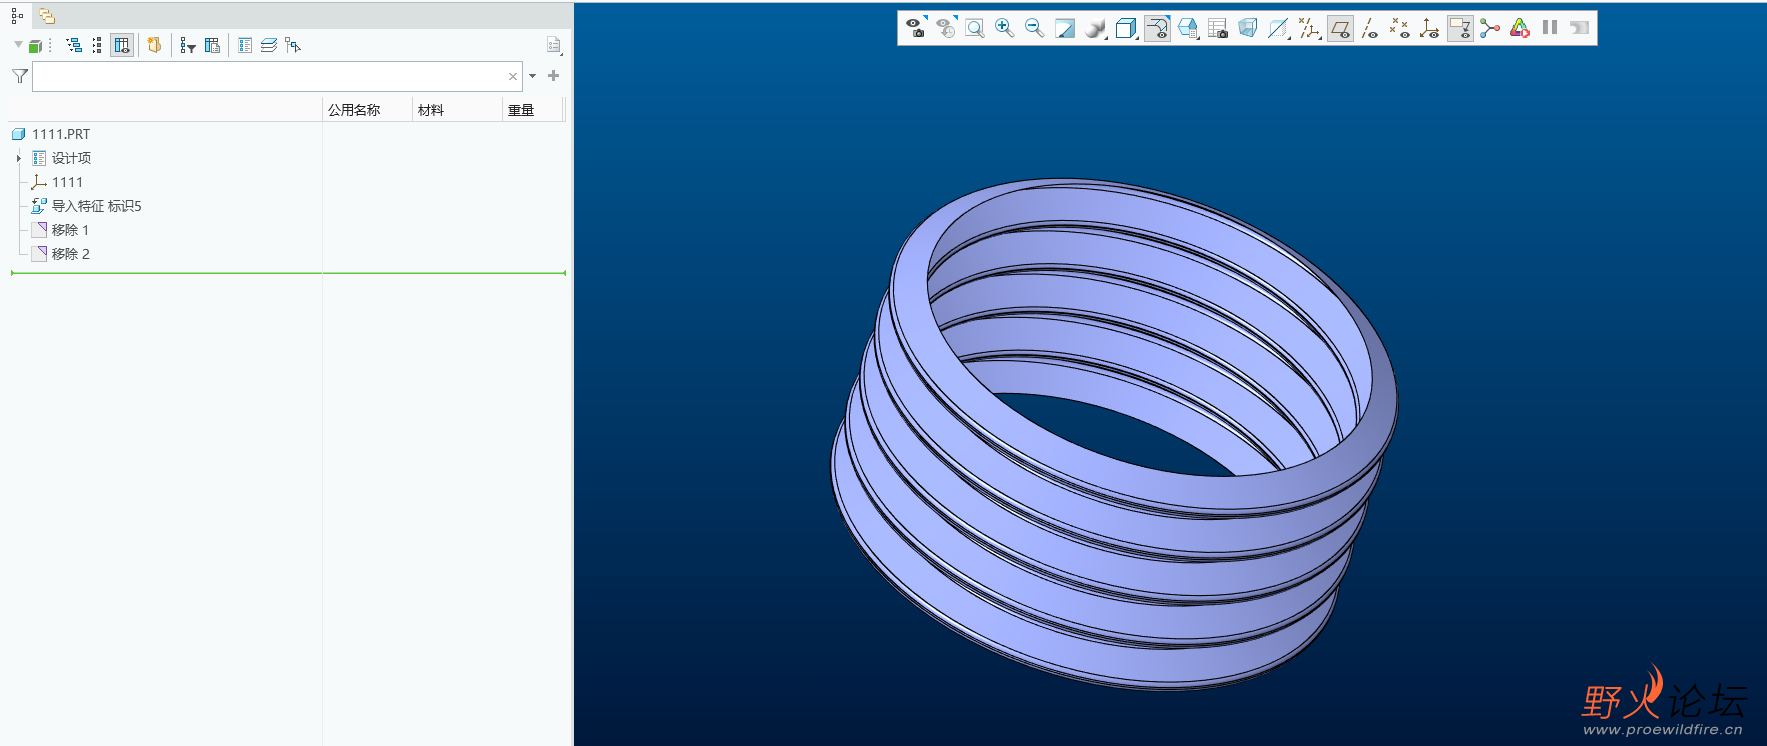Image resolution: width=1767 pixels, height=746 pixels.
Task: Click the pause simulation icon
Action: pyautogui.click(x=1549, y=28)
